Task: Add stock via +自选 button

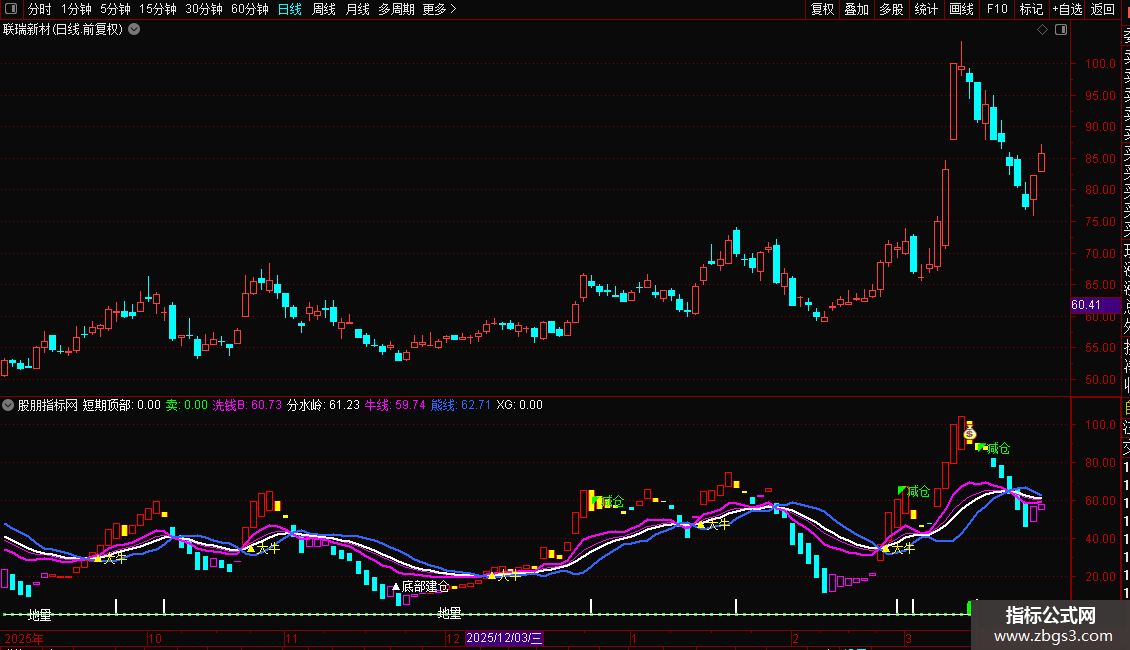Action: [x=1067, y=9]
